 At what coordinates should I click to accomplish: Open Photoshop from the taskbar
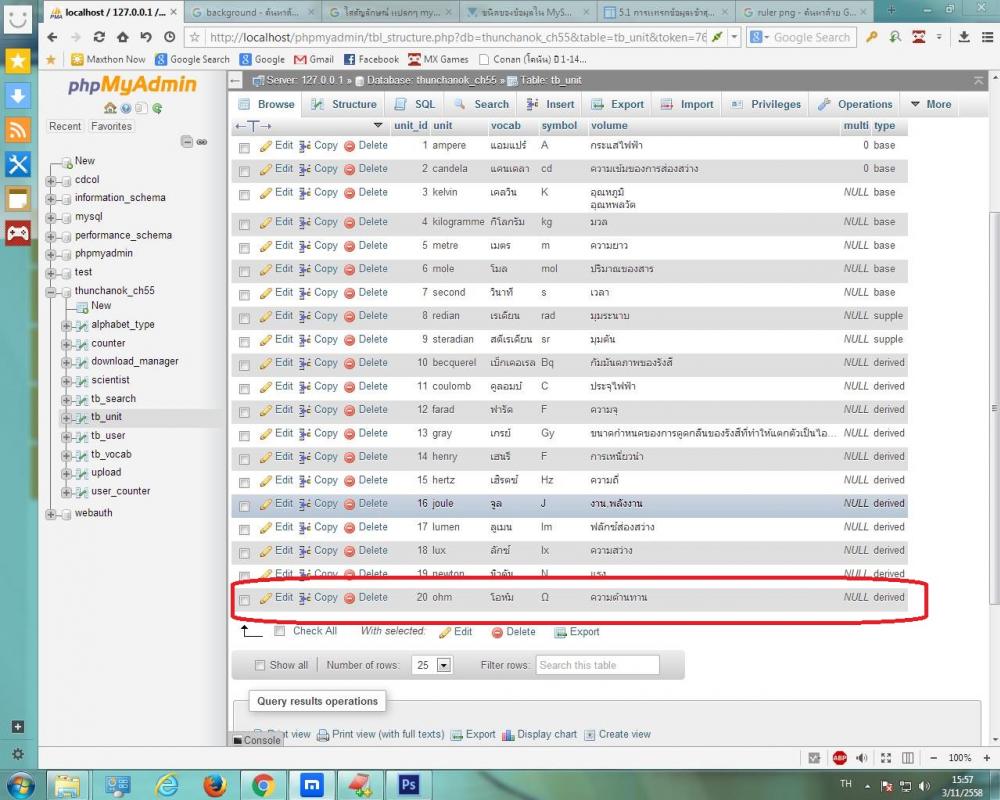408,784
